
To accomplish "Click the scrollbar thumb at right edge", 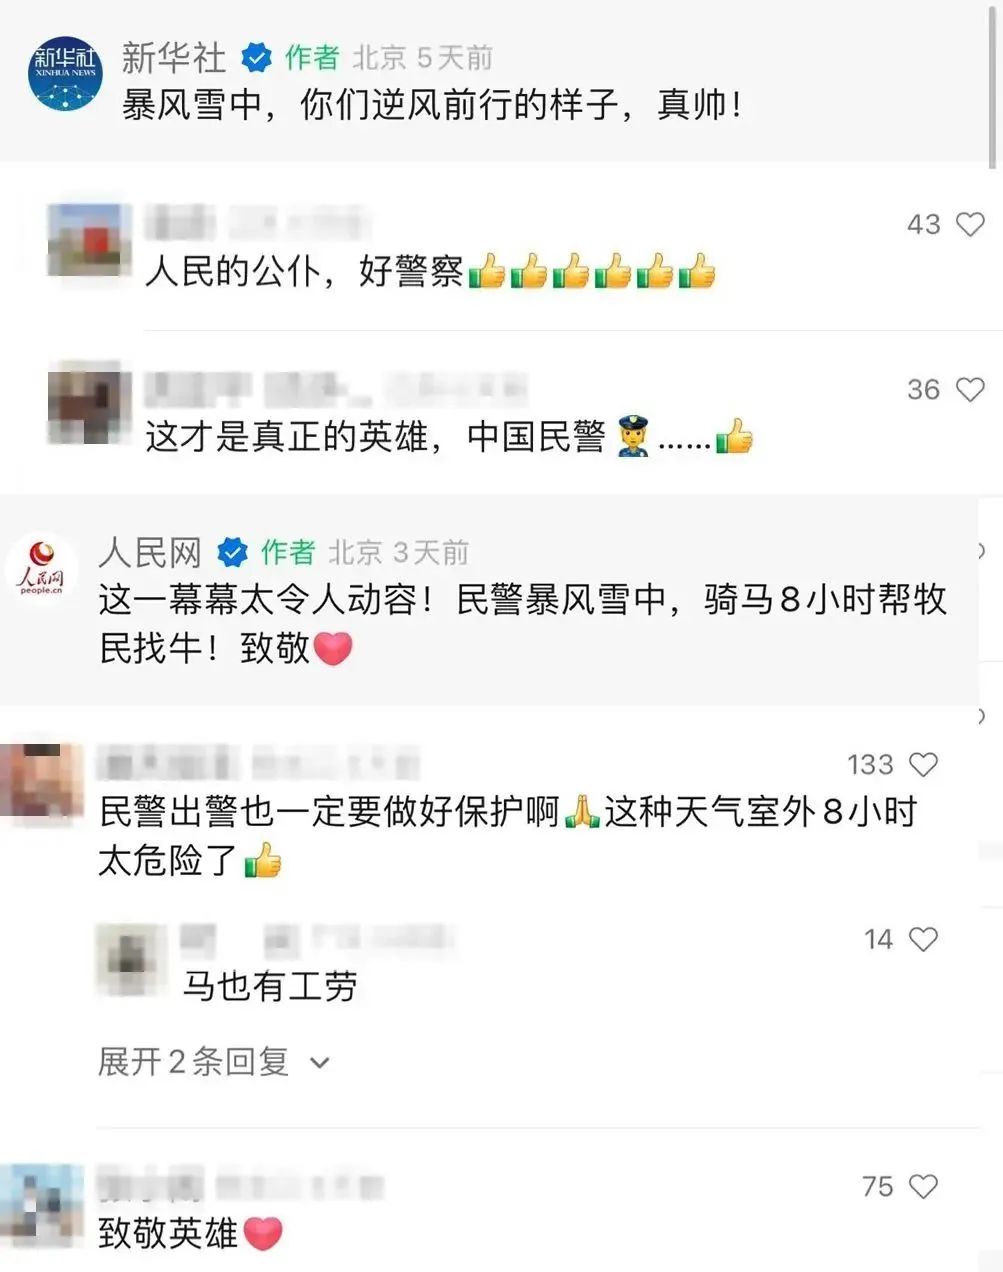I will 994,85.
